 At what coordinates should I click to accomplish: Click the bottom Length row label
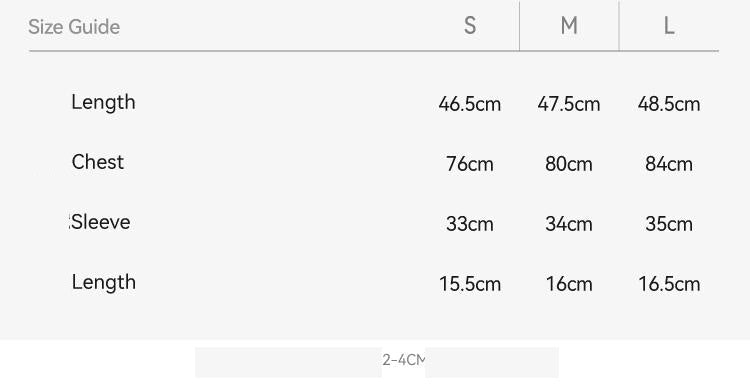point(104,282)
